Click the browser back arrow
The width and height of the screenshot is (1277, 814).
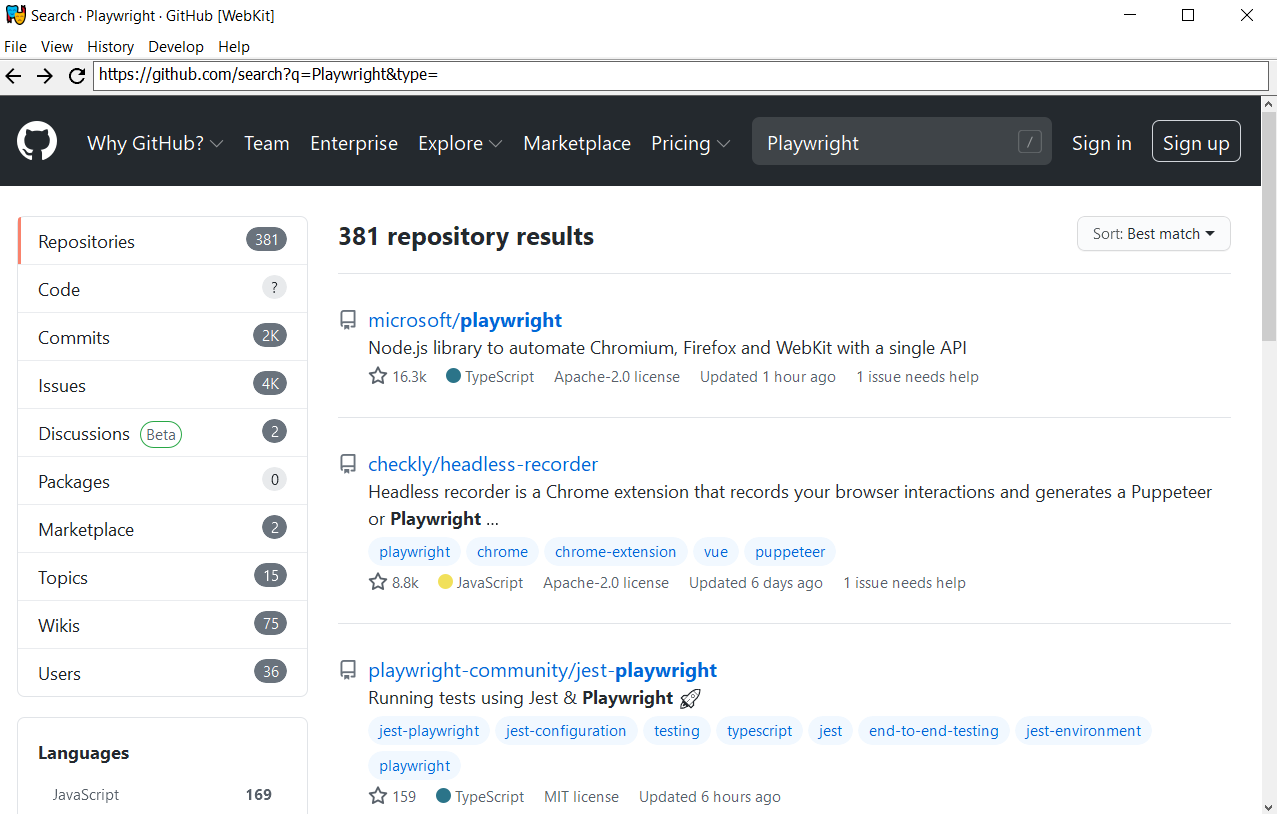(13, 75)
